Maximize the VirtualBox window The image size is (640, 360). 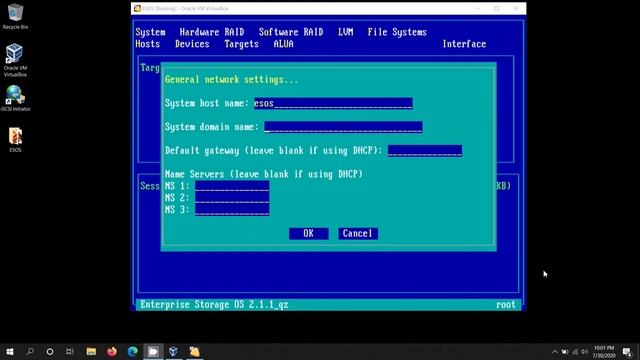coord(496,9)
